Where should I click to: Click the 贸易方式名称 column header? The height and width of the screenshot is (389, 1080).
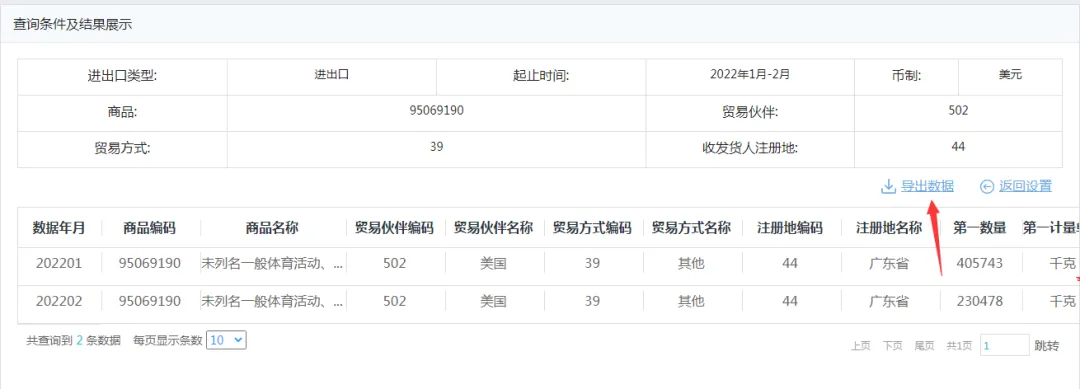(x=692, y=228)
